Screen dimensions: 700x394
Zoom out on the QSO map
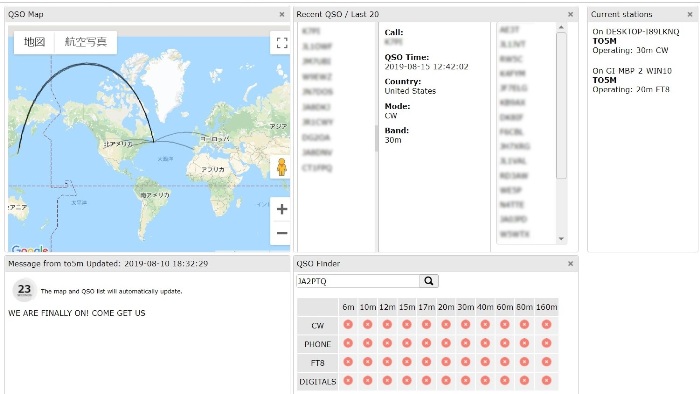point(282,233)
